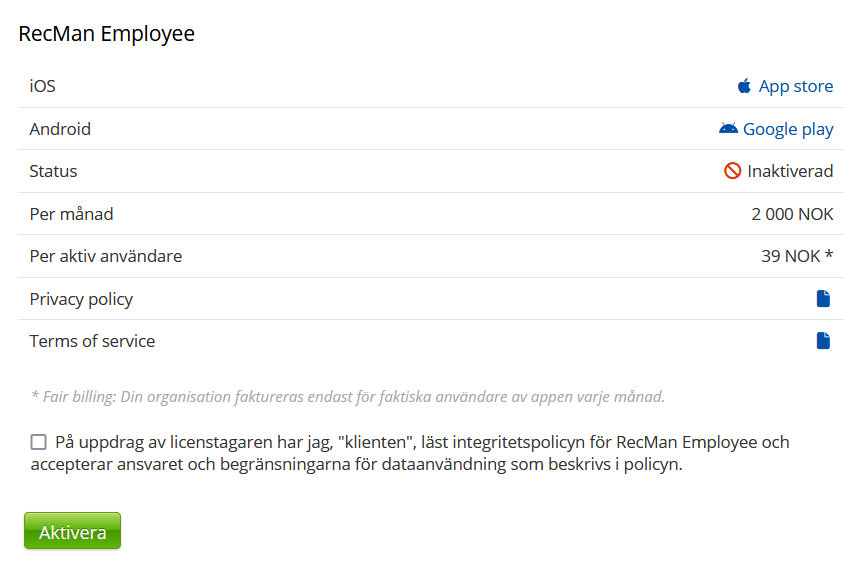The height and width of the screenshot is (566, 862).
Task: Click the 2 000 NOK price
Action: [792, 214]
